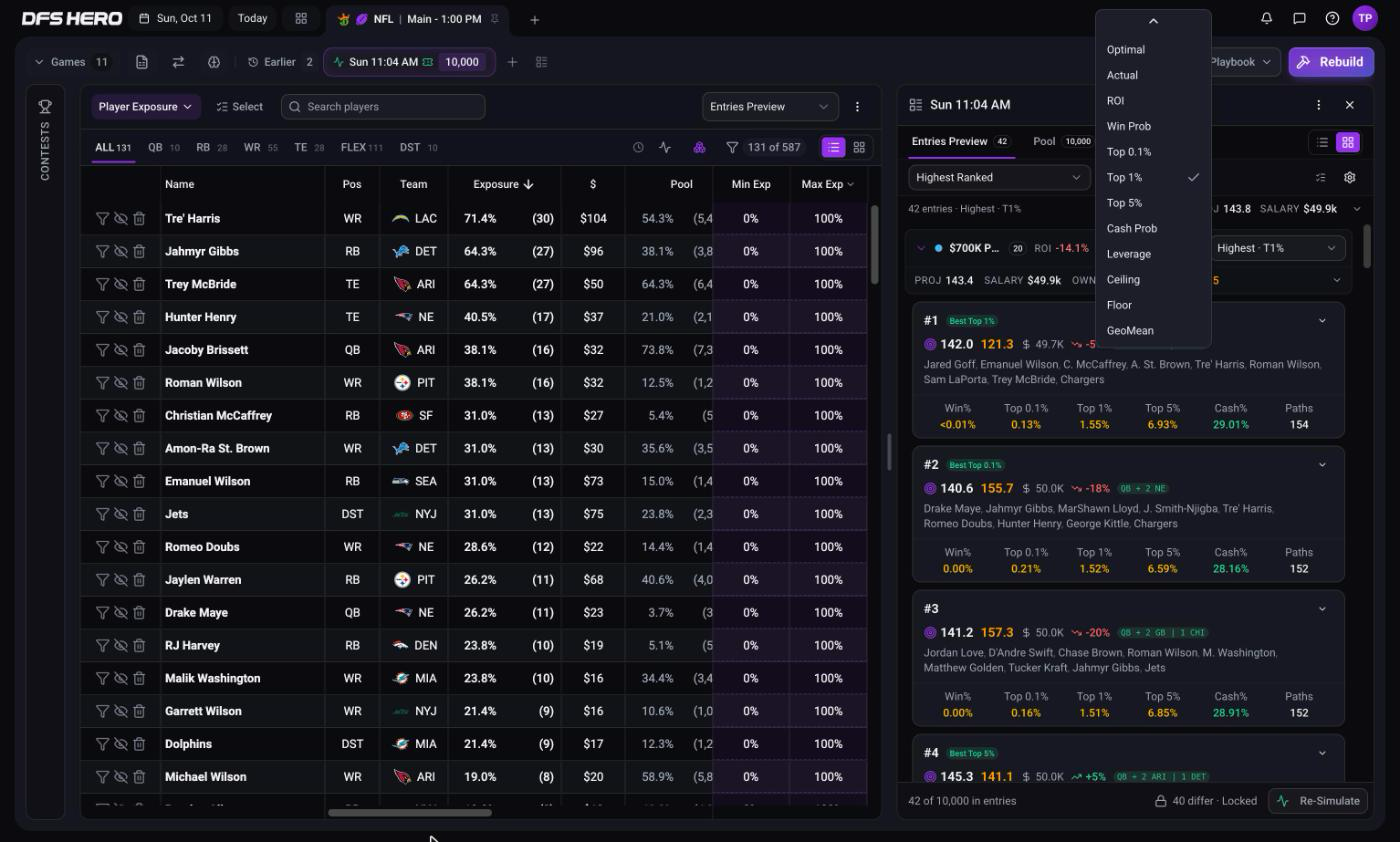Expand entry #1 details chevron
Screen dimensions: 1400x842
(x=1322, y=321)
